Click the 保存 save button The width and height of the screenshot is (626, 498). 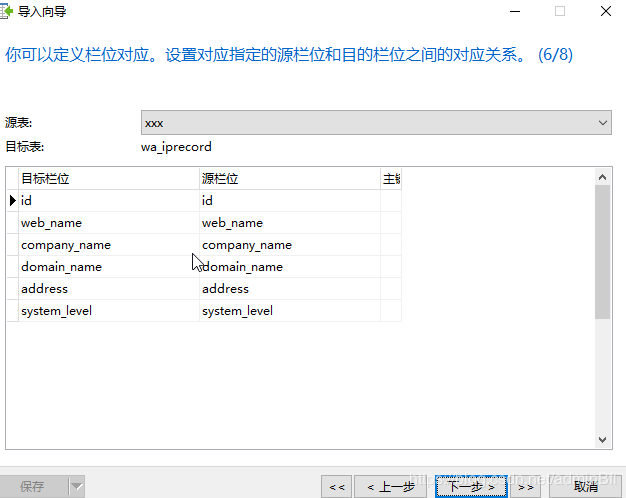[33, 486]
